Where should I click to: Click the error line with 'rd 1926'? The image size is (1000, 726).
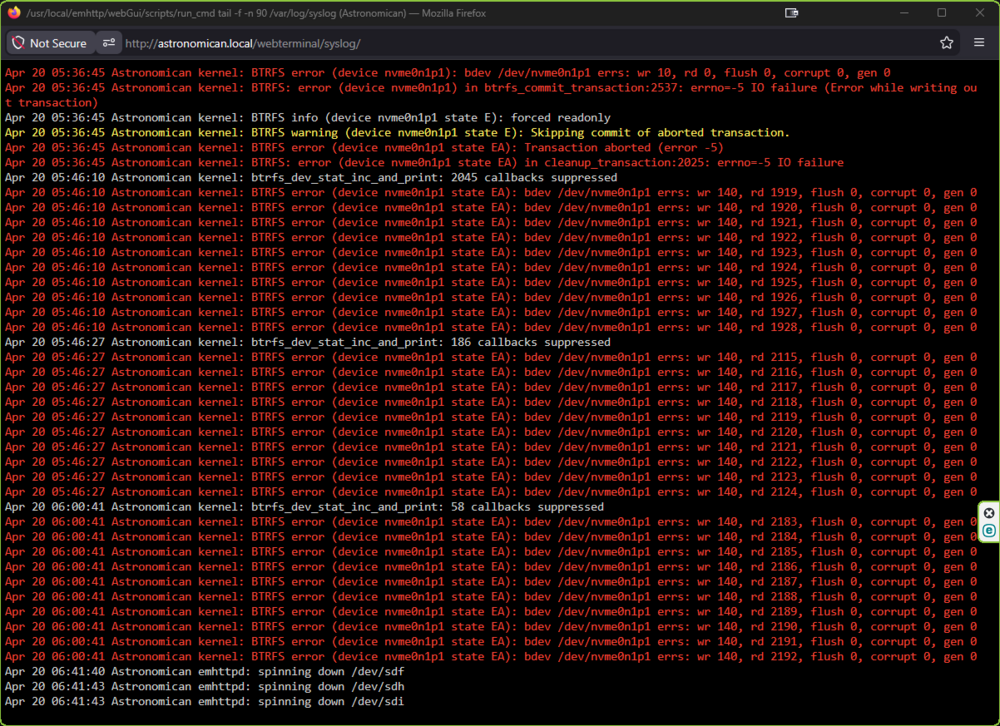tap(491, 297)
